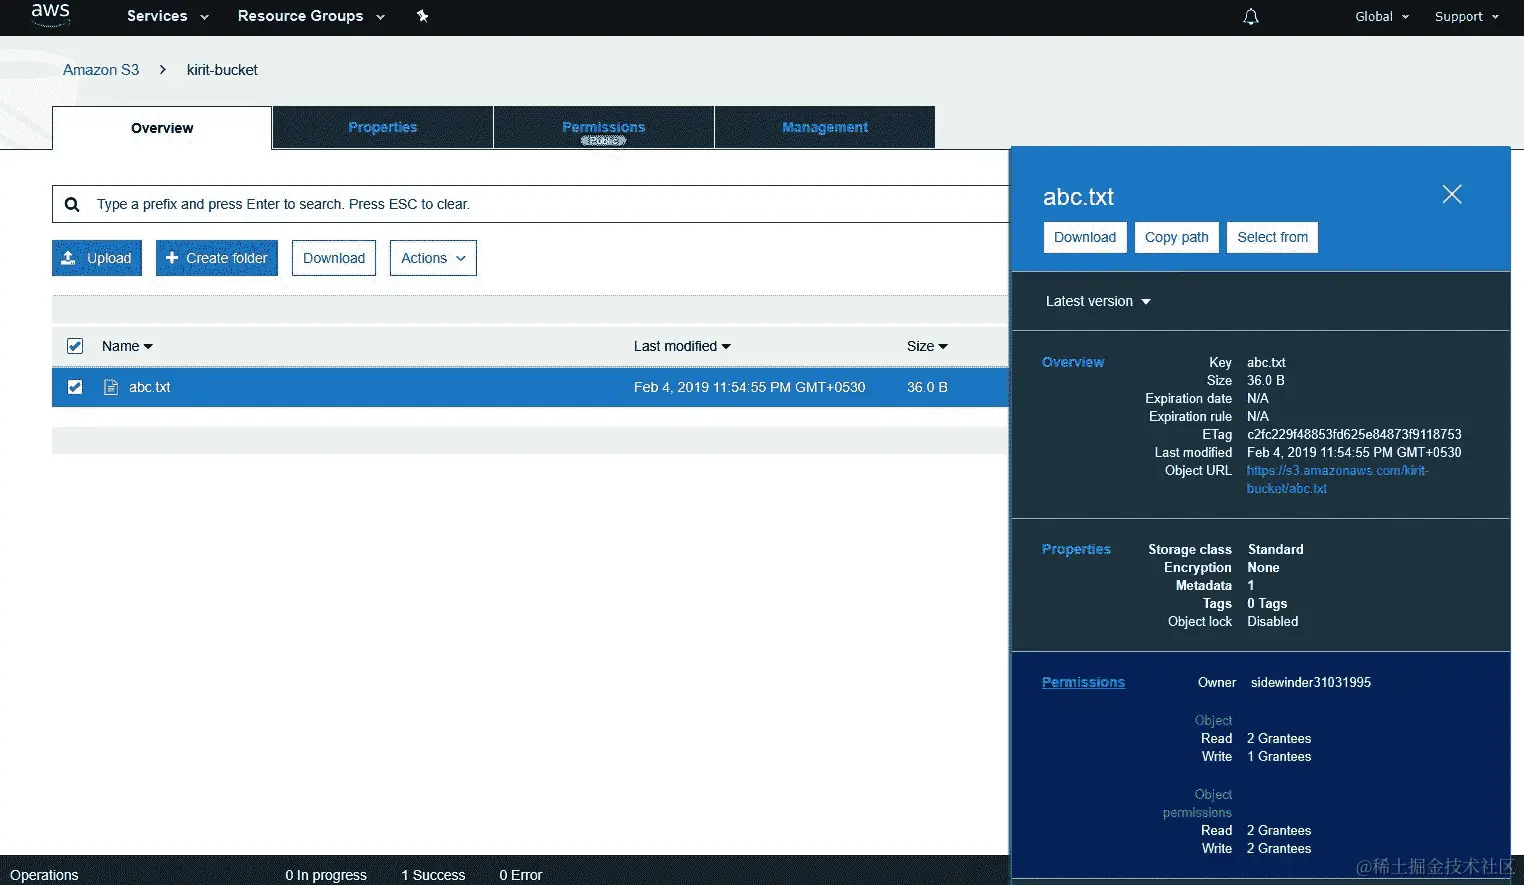1524x885 pixels.
Task: Click Download in the bucket toolbar
Action: [x=334, y=258]
